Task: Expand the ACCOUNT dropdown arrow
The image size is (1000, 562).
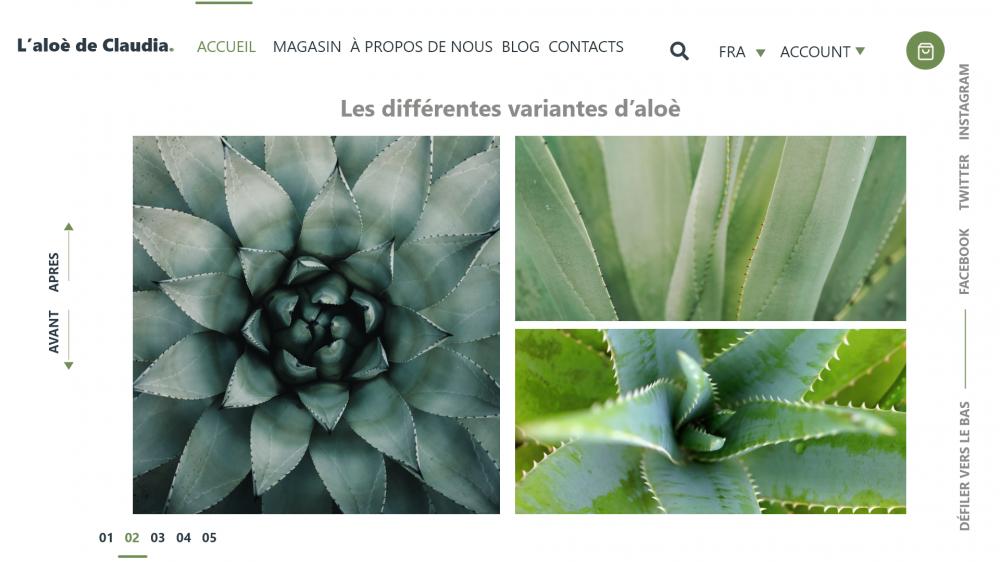Action: click(860, 51)
